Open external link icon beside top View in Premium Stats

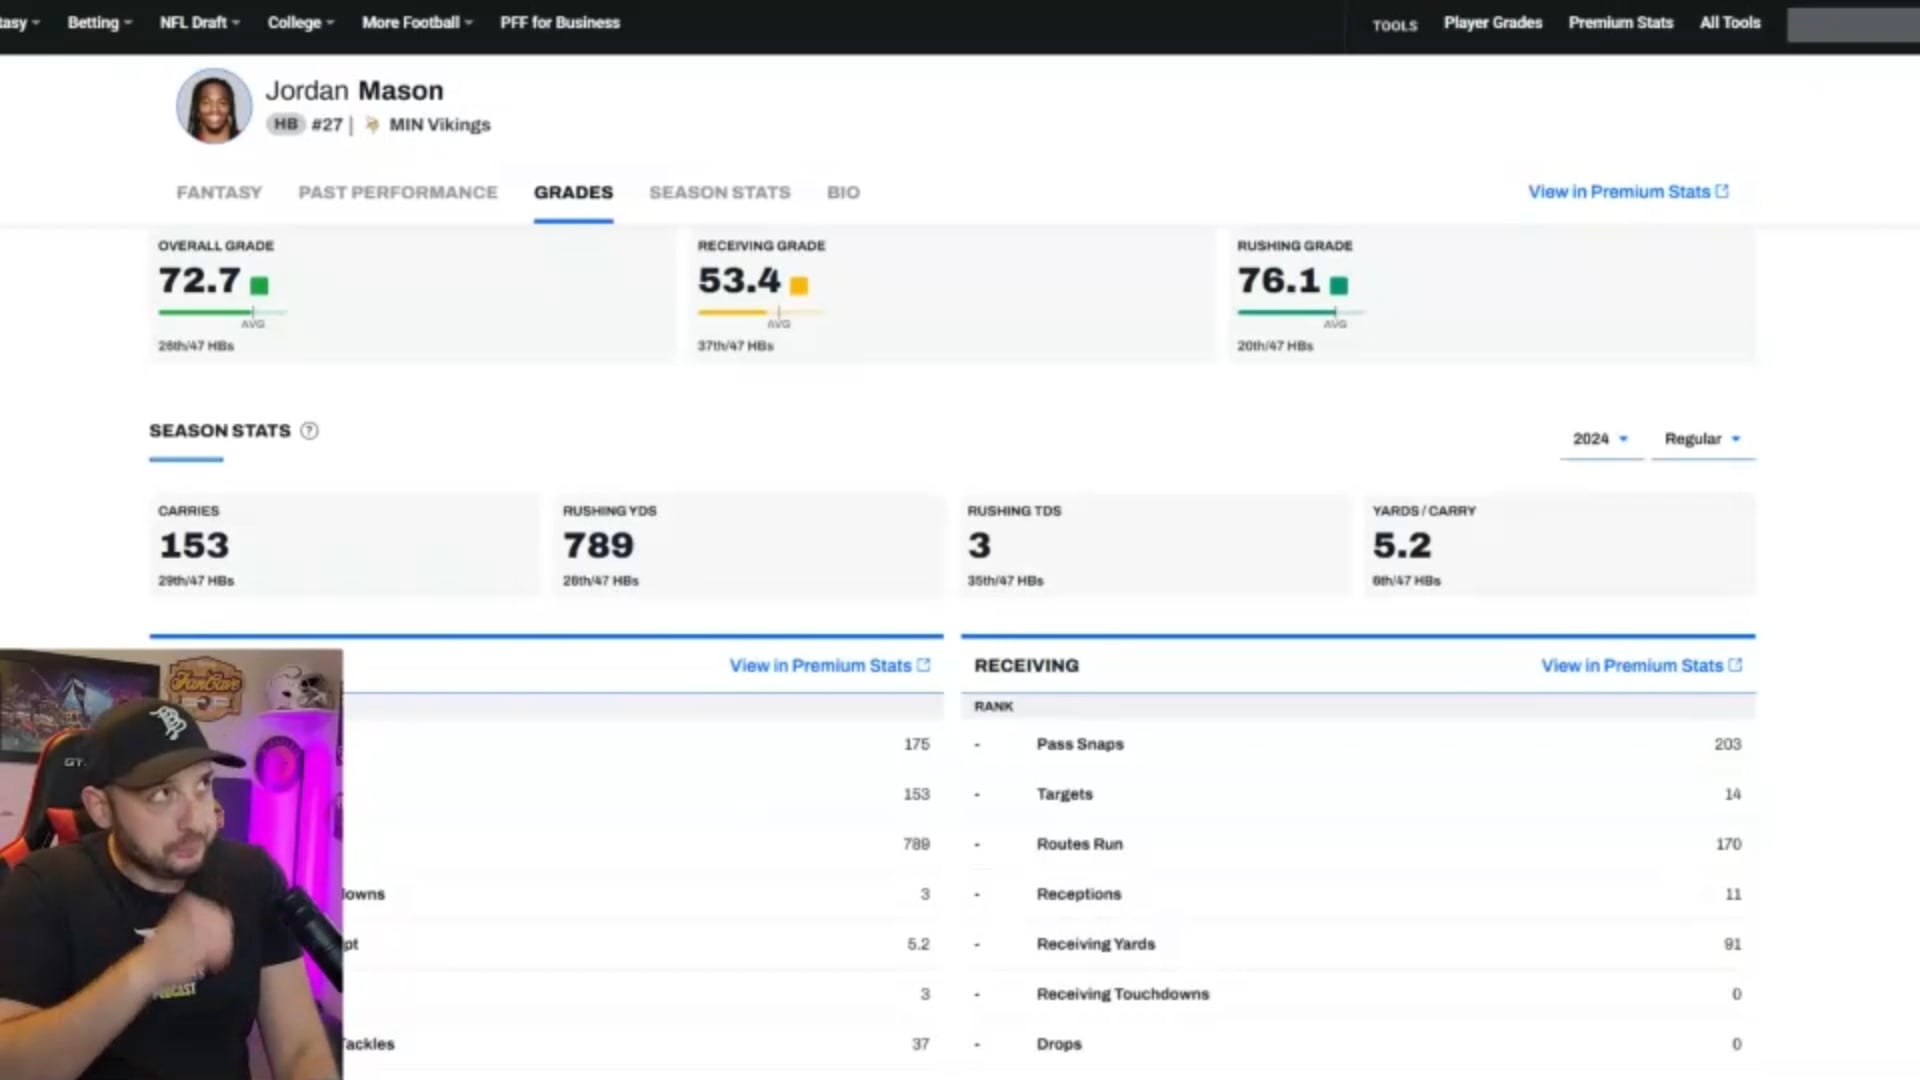coord(1722,191)
